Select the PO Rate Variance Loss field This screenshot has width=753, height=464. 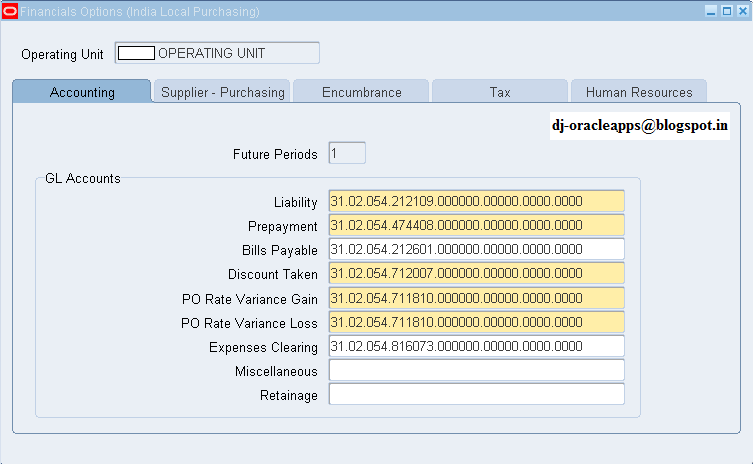coord(476,322)
